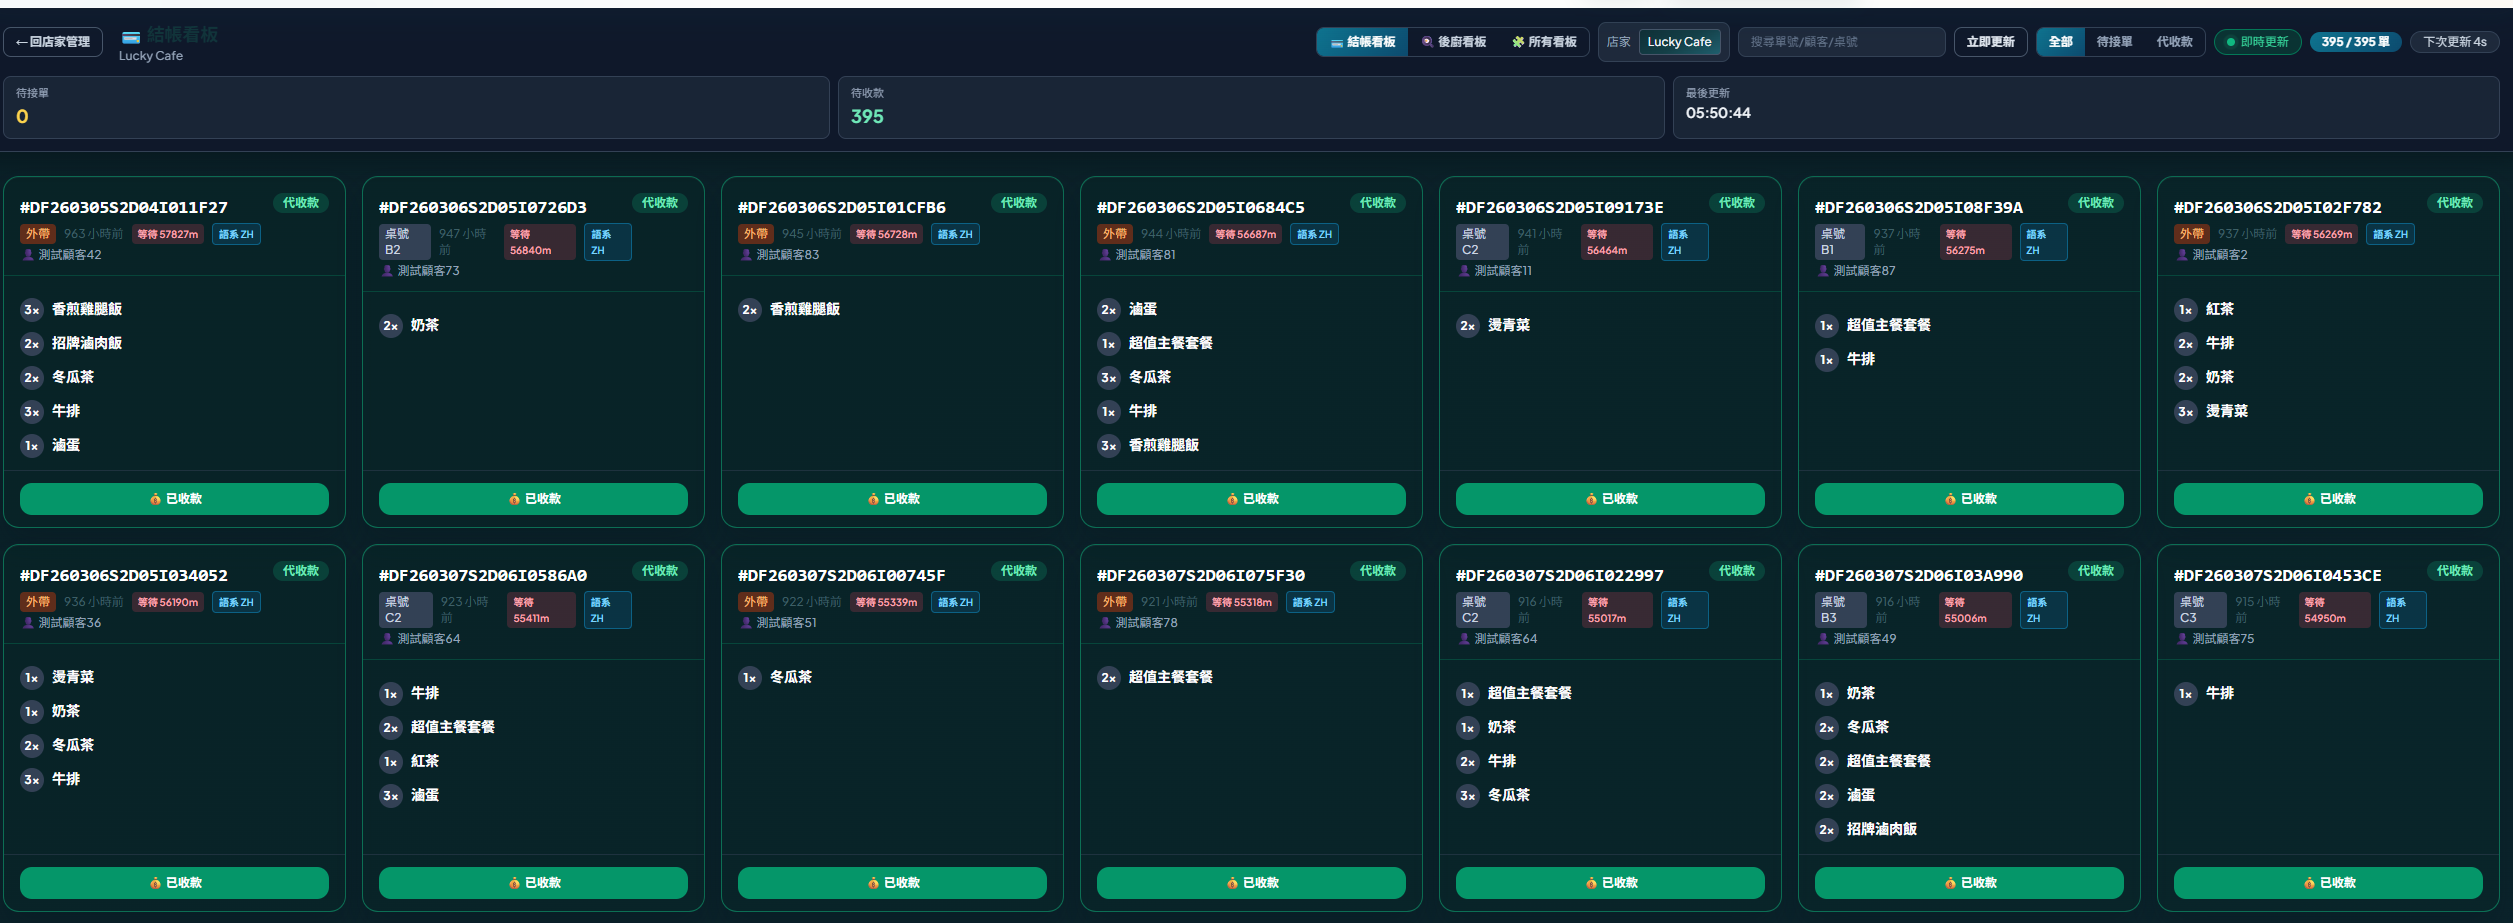Click the 搜尋單號/顧客/桌號 search field
The width and height of the screenshot is (2513, 923).
pos(1840,42)
